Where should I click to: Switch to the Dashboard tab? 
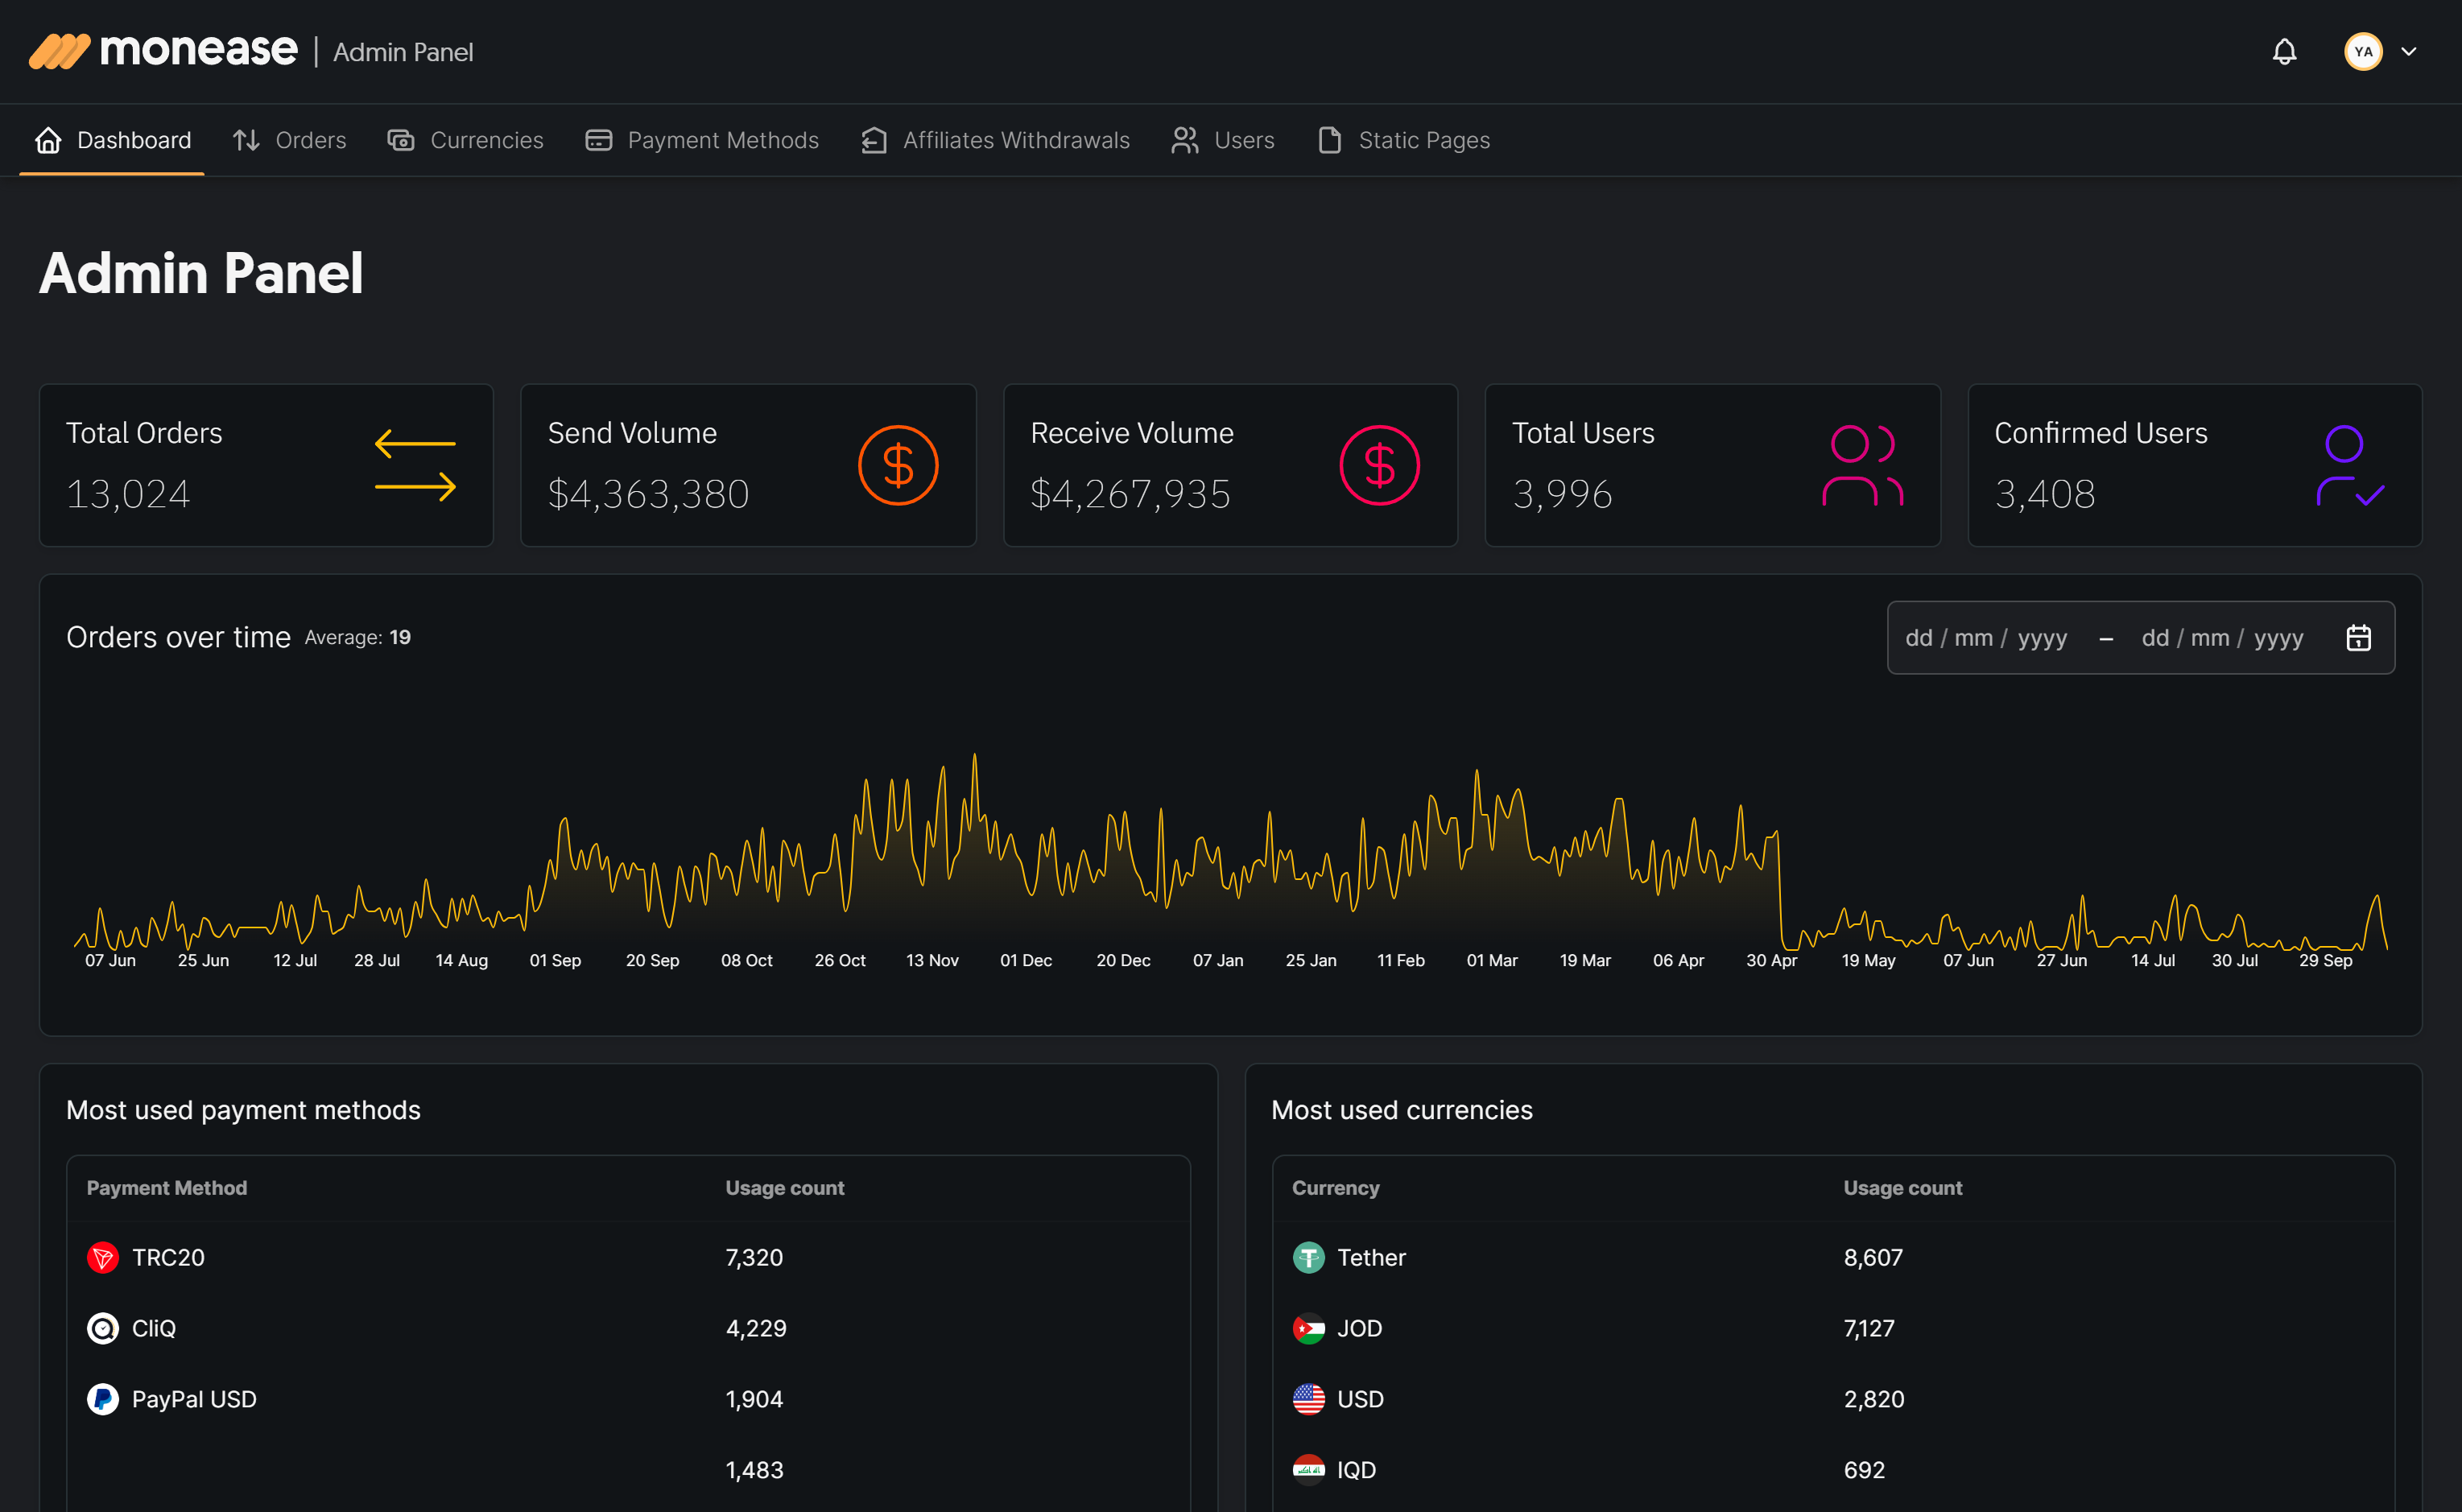[x=113, y=140]
